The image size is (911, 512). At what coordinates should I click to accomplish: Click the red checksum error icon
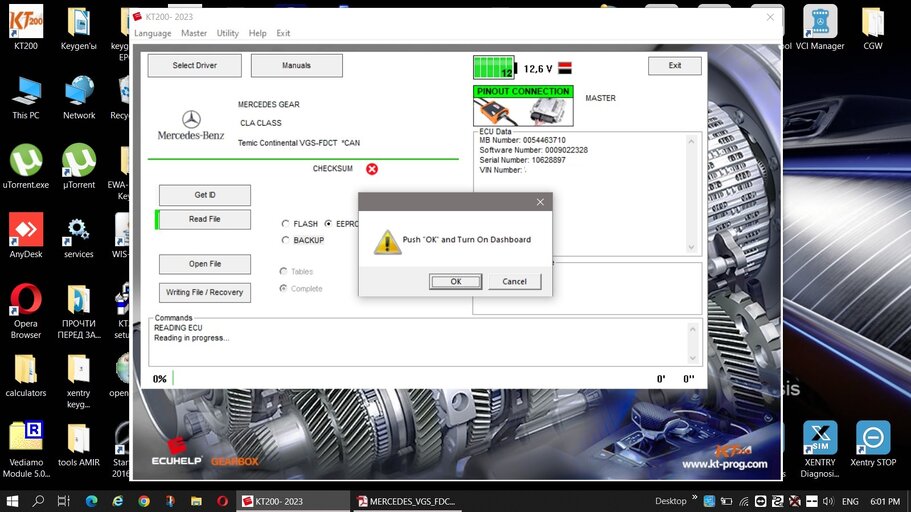coord(372,169)
